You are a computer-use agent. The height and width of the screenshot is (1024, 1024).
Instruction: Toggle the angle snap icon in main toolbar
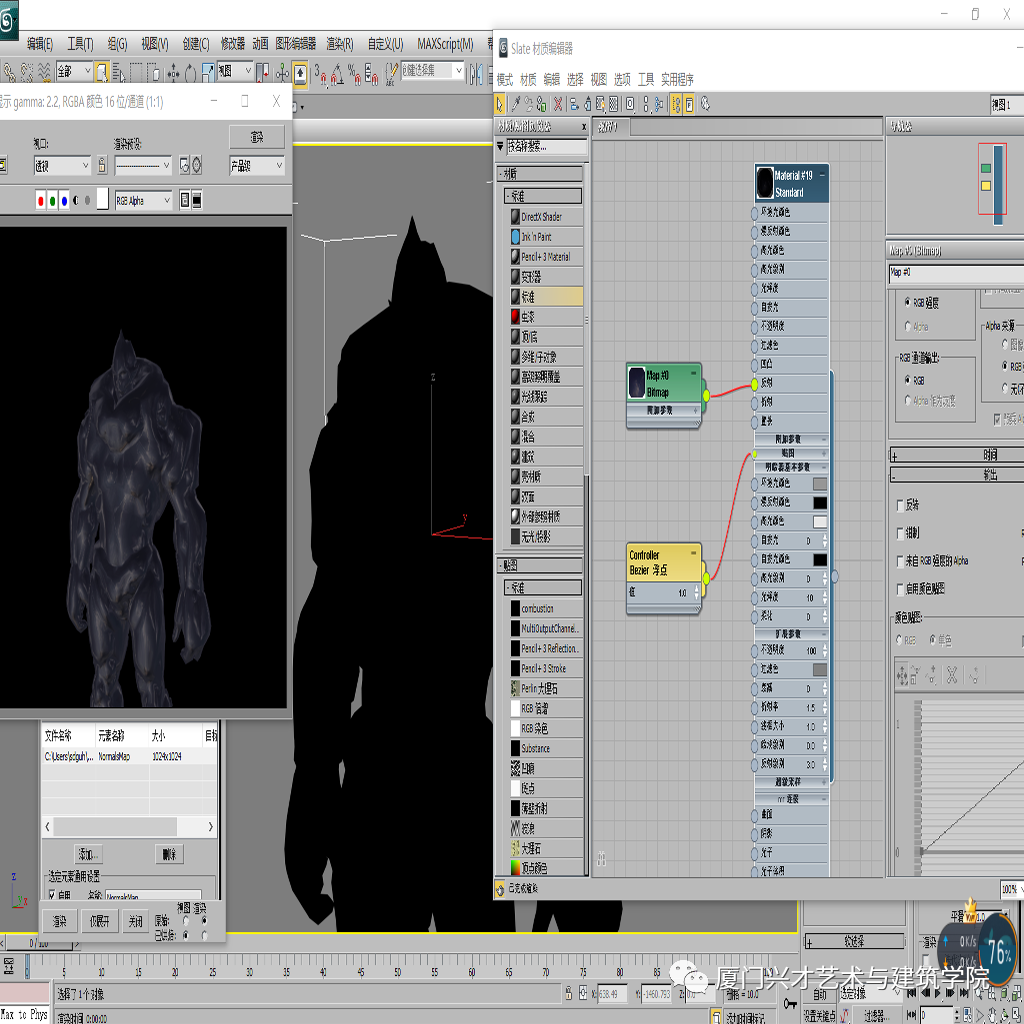pyautogui.click(x=339, y=72)
